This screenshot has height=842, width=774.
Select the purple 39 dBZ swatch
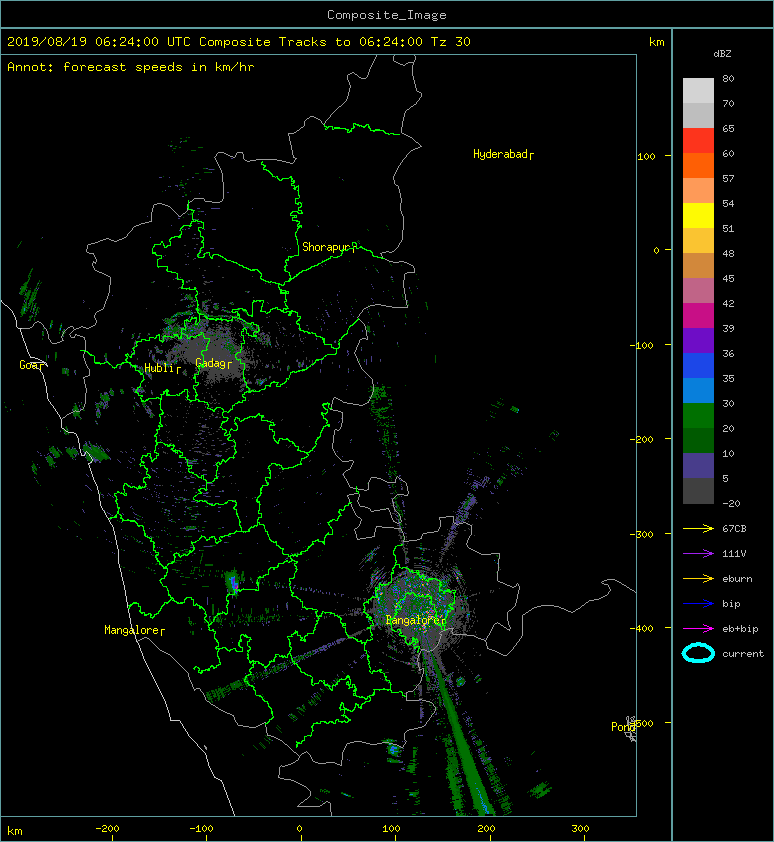pos(698,340)
